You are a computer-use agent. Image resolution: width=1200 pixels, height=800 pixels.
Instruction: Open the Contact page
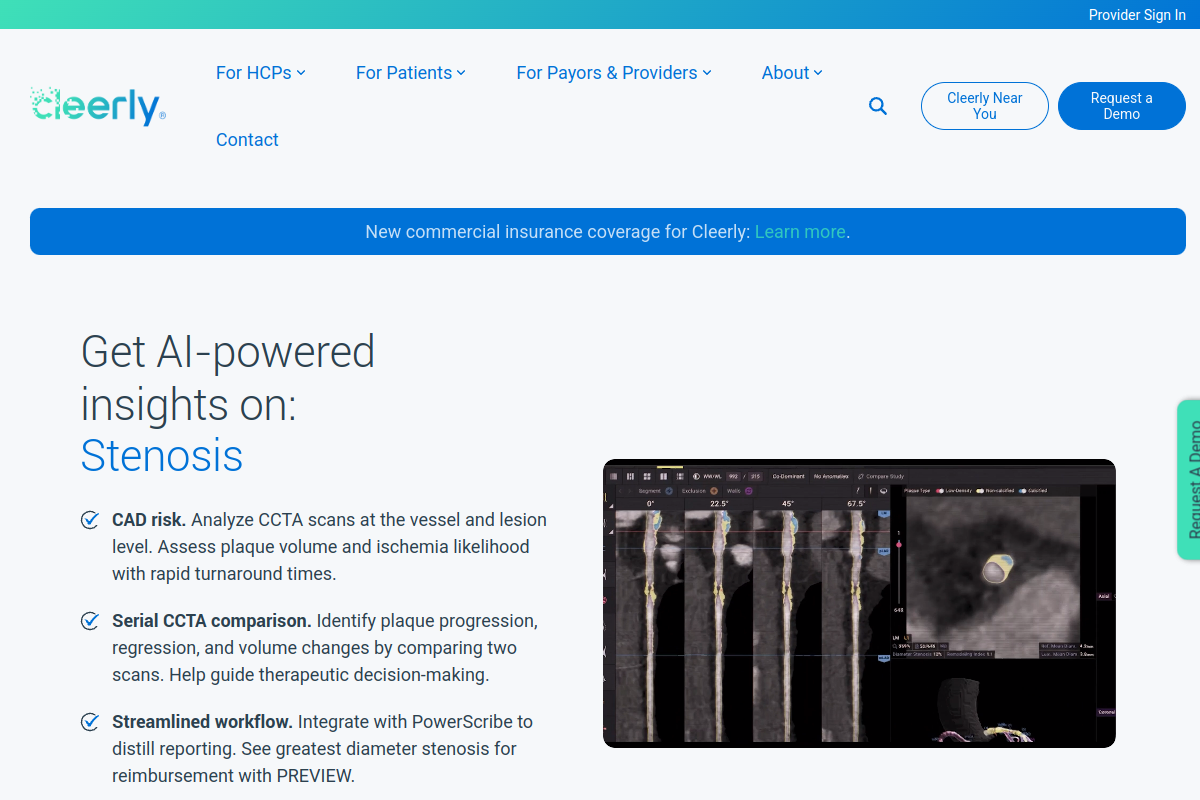point(247,140)
